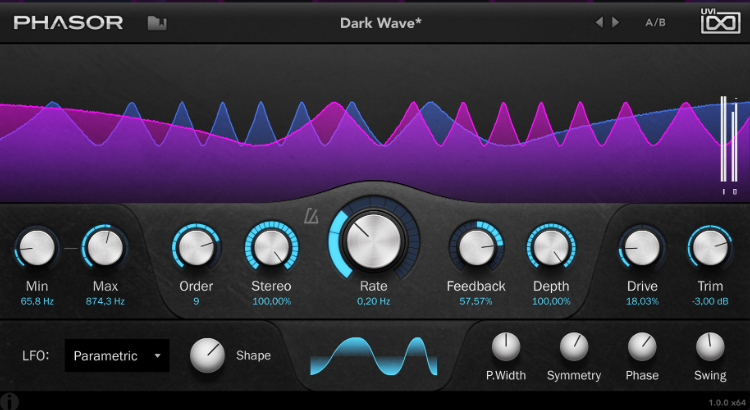This screenshot has height=410, width=750.
Task: Open the LFO Parametric dropdown
Action: click(117, 355)
